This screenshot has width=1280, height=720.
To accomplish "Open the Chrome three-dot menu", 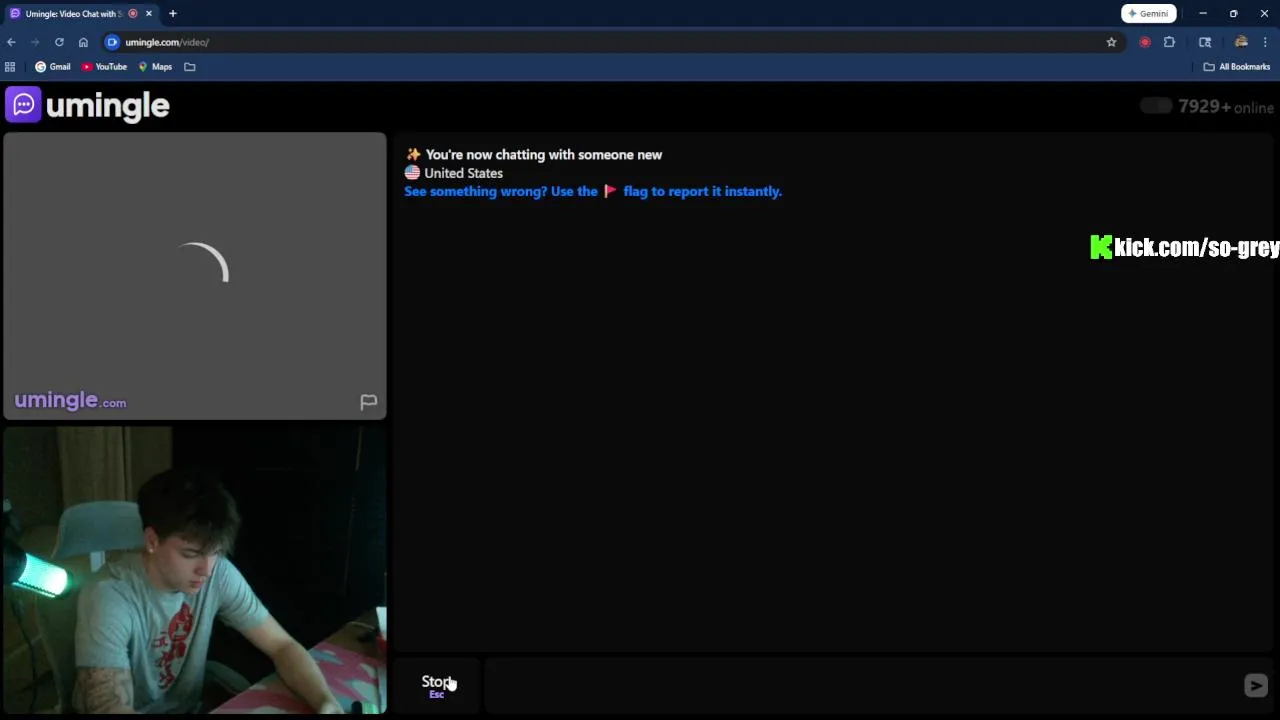I will 1265,42.
